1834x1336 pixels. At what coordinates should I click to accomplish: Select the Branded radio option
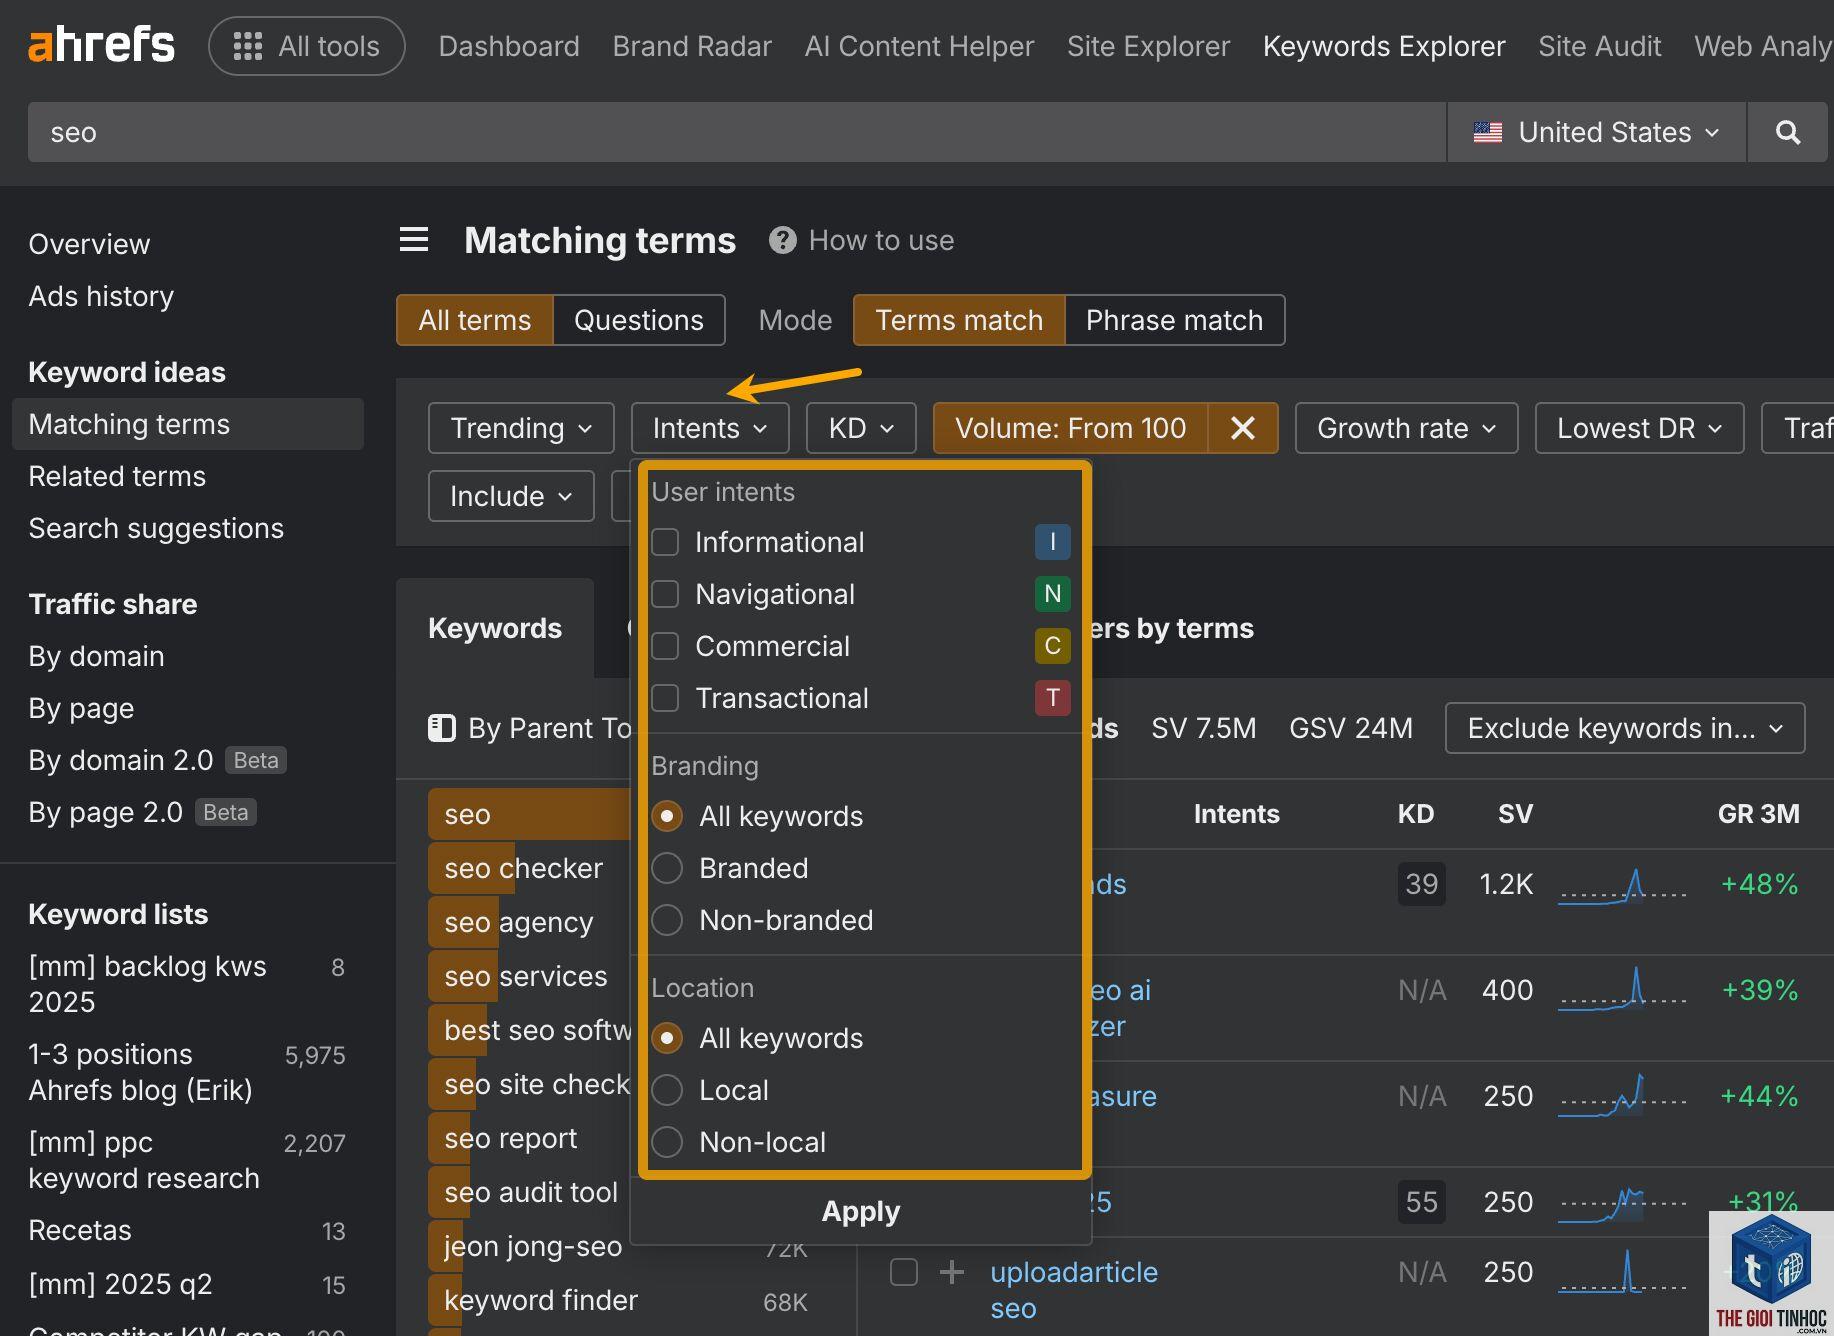point(667,868)
